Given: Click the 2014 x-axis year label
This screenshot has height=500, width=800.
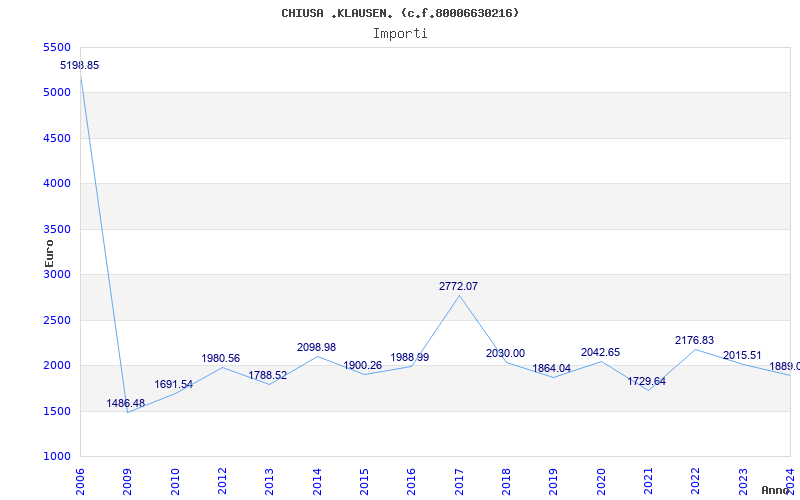Looking at the screenshot, I should 317,481.
